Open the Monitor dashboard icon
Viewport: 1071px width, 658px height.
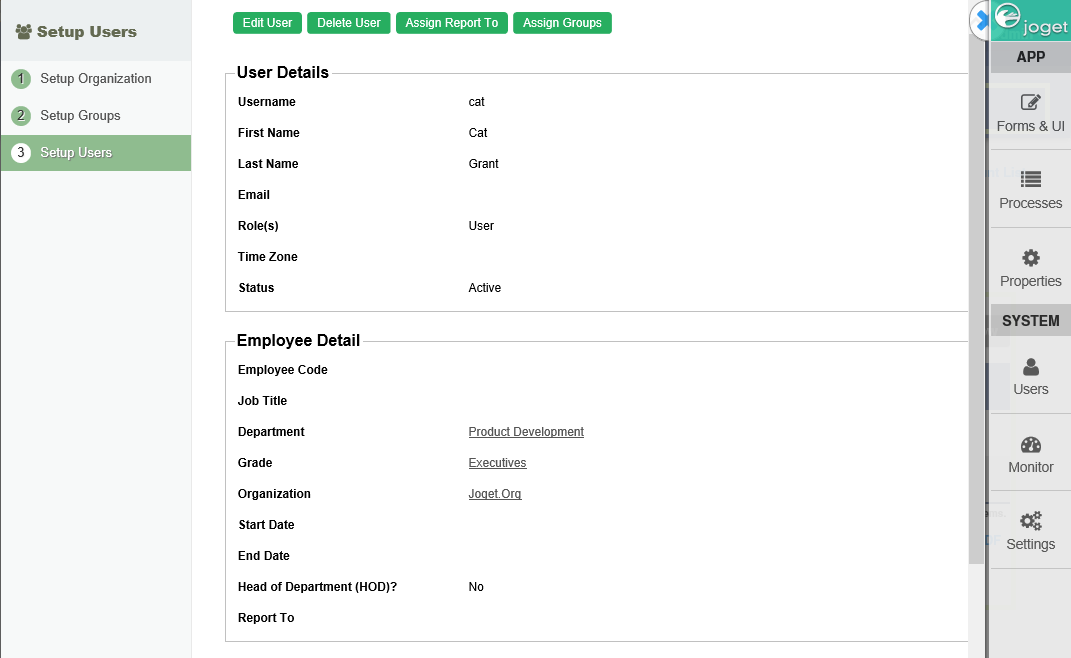coord(1030,445)
